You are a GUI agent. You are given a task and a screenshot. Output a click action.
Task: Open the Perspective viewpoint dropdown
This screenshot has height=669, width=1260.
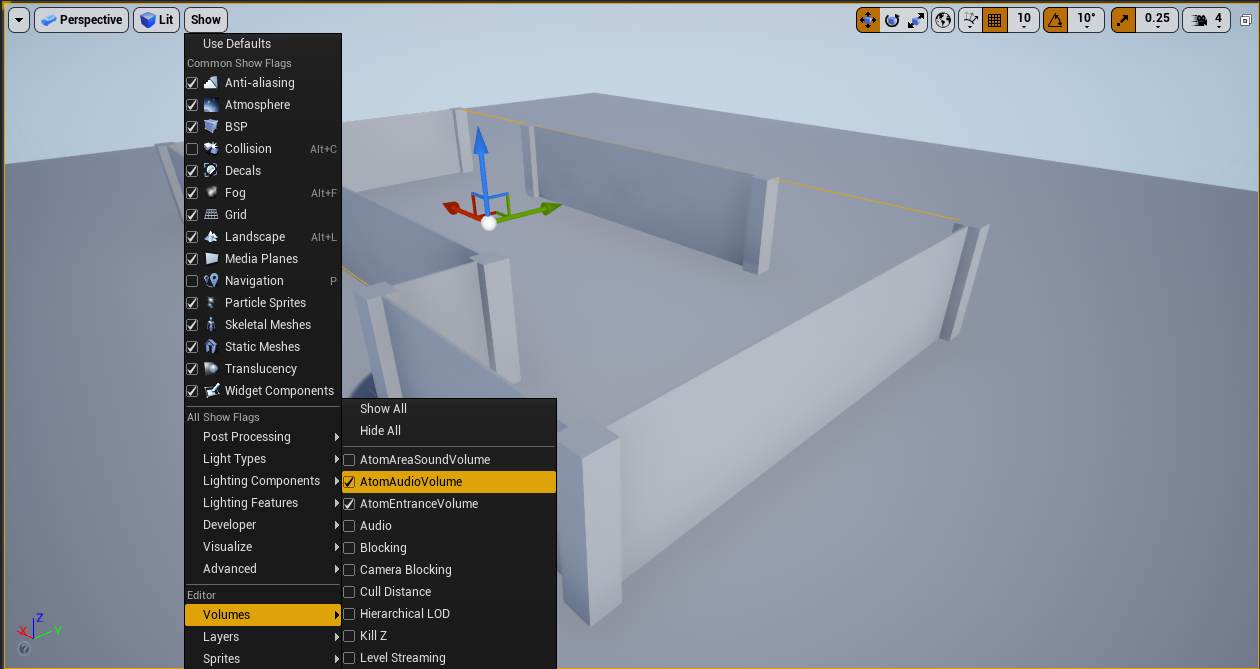(81, 19)
